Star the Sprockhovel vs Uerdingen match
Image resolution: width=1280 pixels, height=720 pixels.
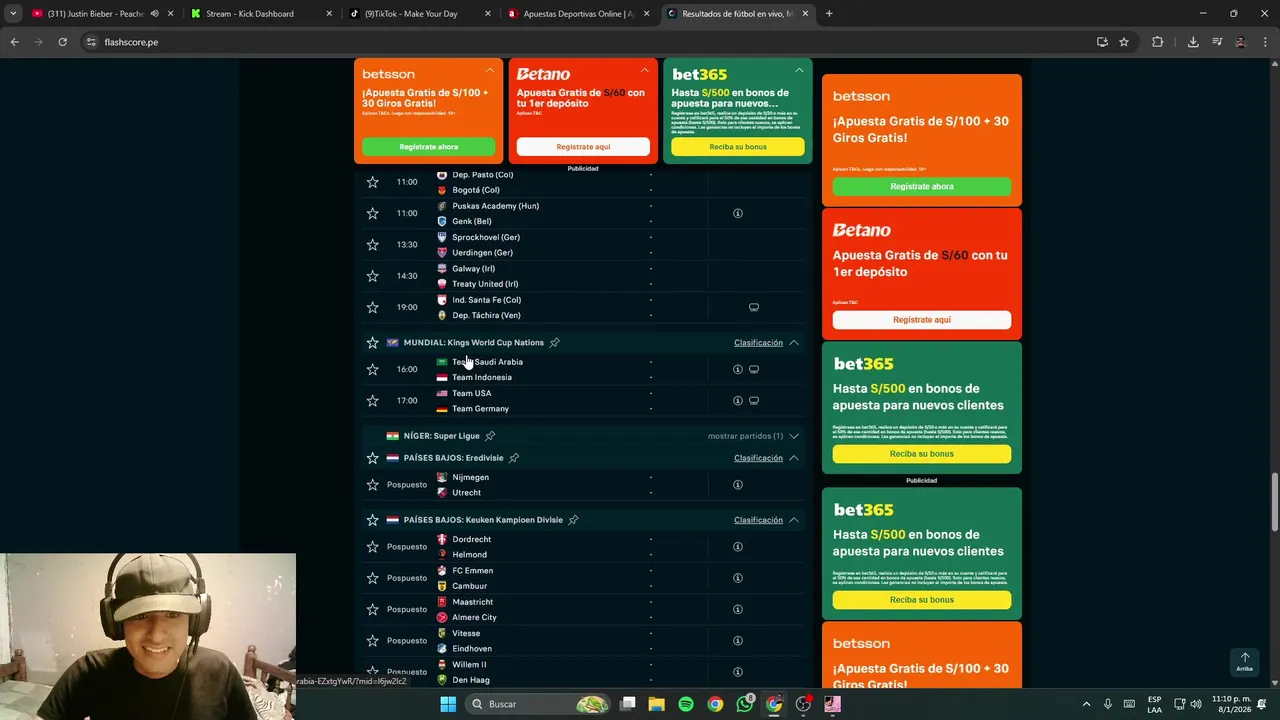coord(372,244)
